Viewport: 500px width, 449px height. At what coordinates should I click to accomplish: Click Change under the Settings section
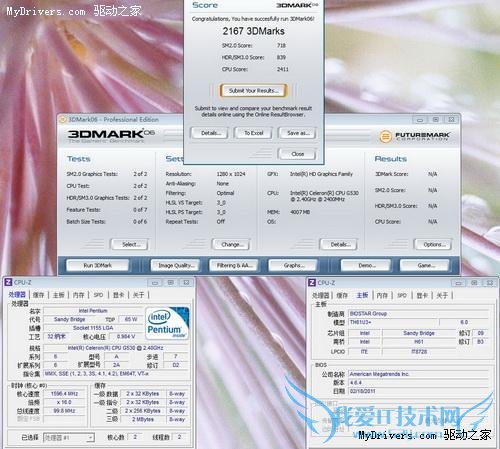pos(231,244)
